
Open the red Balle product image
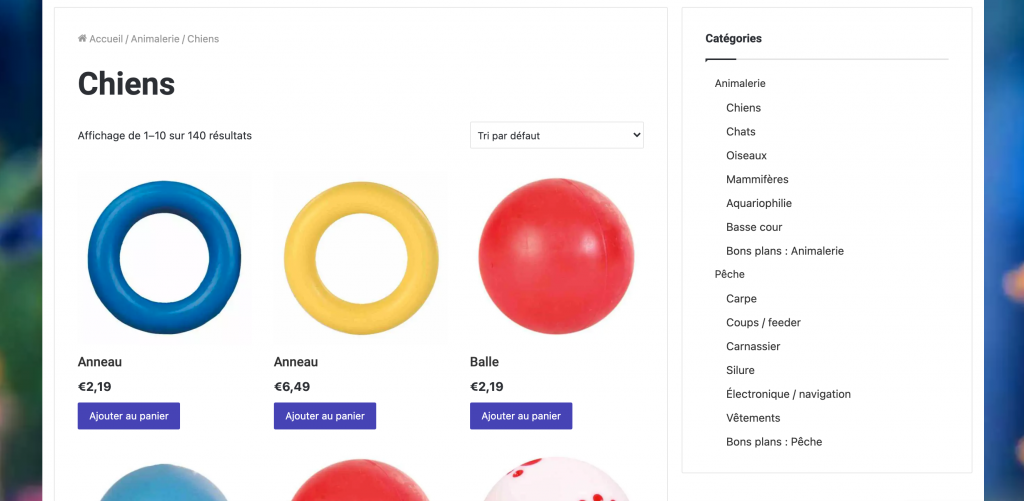(x=556, y=258)
